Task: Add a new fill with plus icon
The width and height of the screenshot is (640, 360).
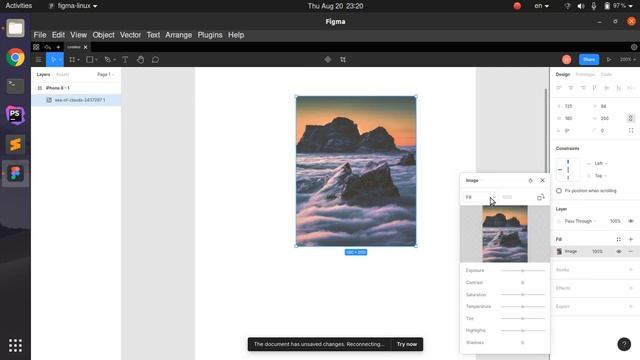Action: pyautogui.click(x=631, y=239)
